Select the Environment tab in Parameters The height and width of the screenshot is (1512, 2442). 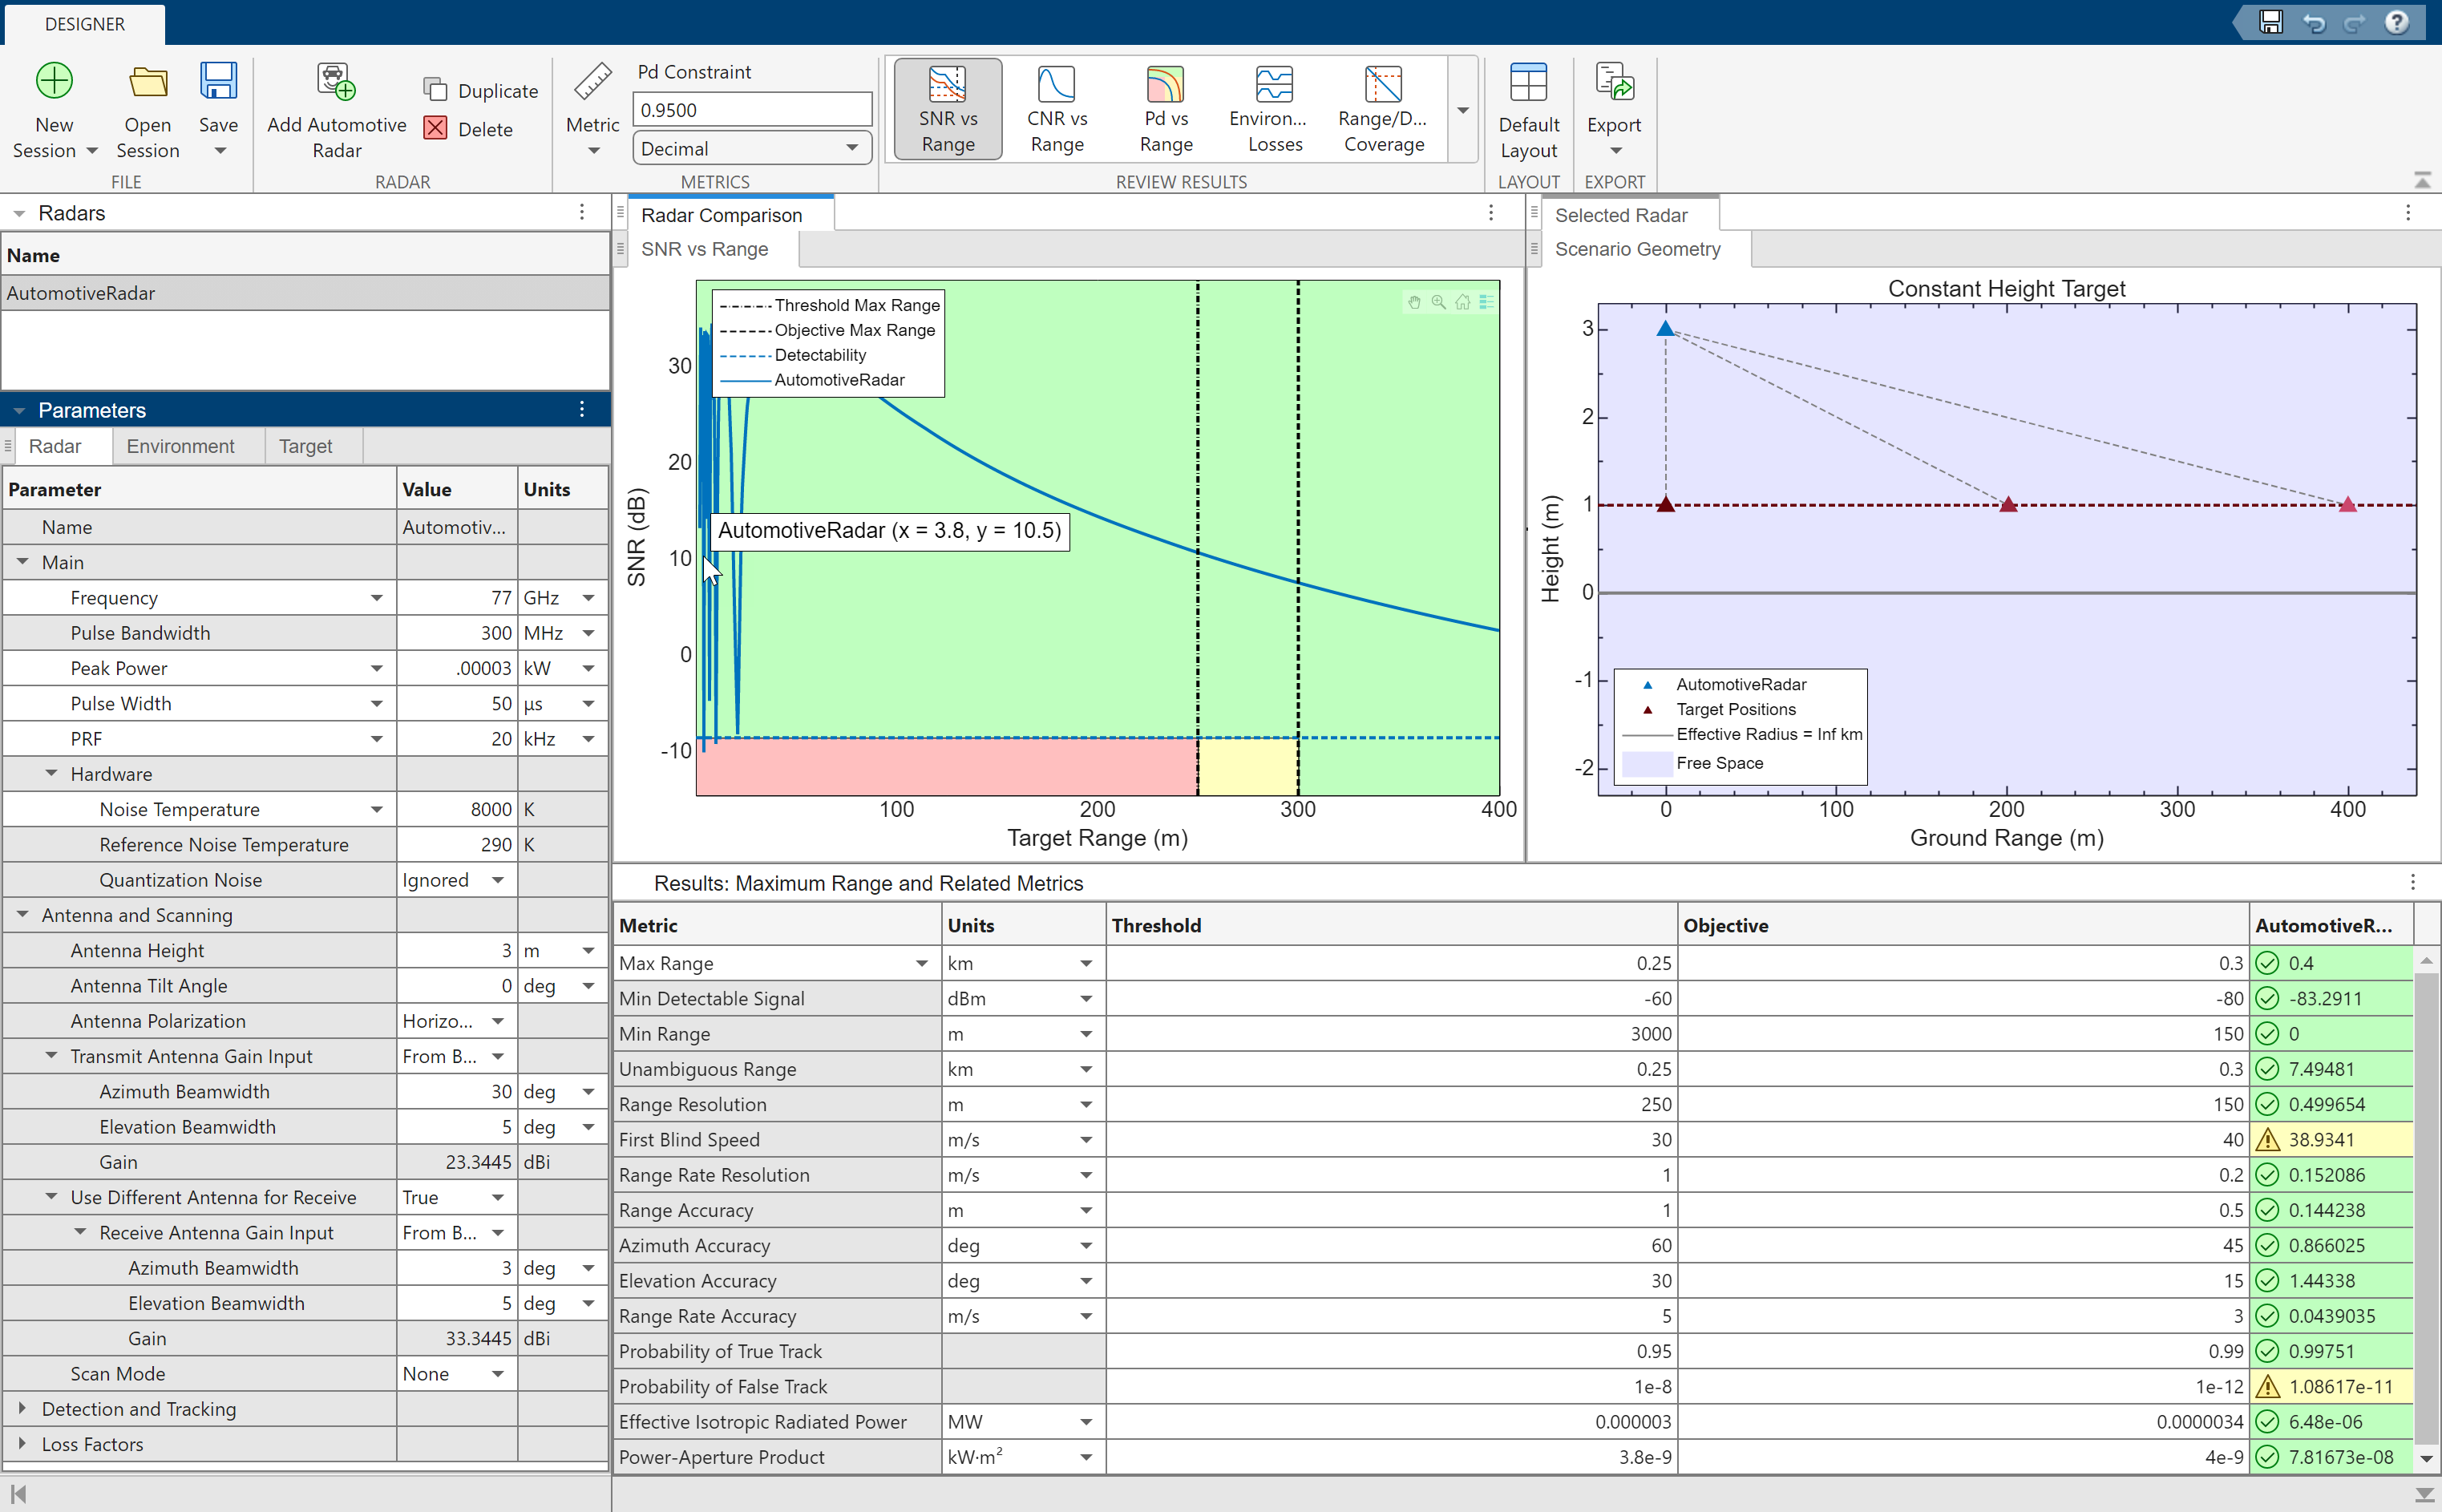(180, 447)
